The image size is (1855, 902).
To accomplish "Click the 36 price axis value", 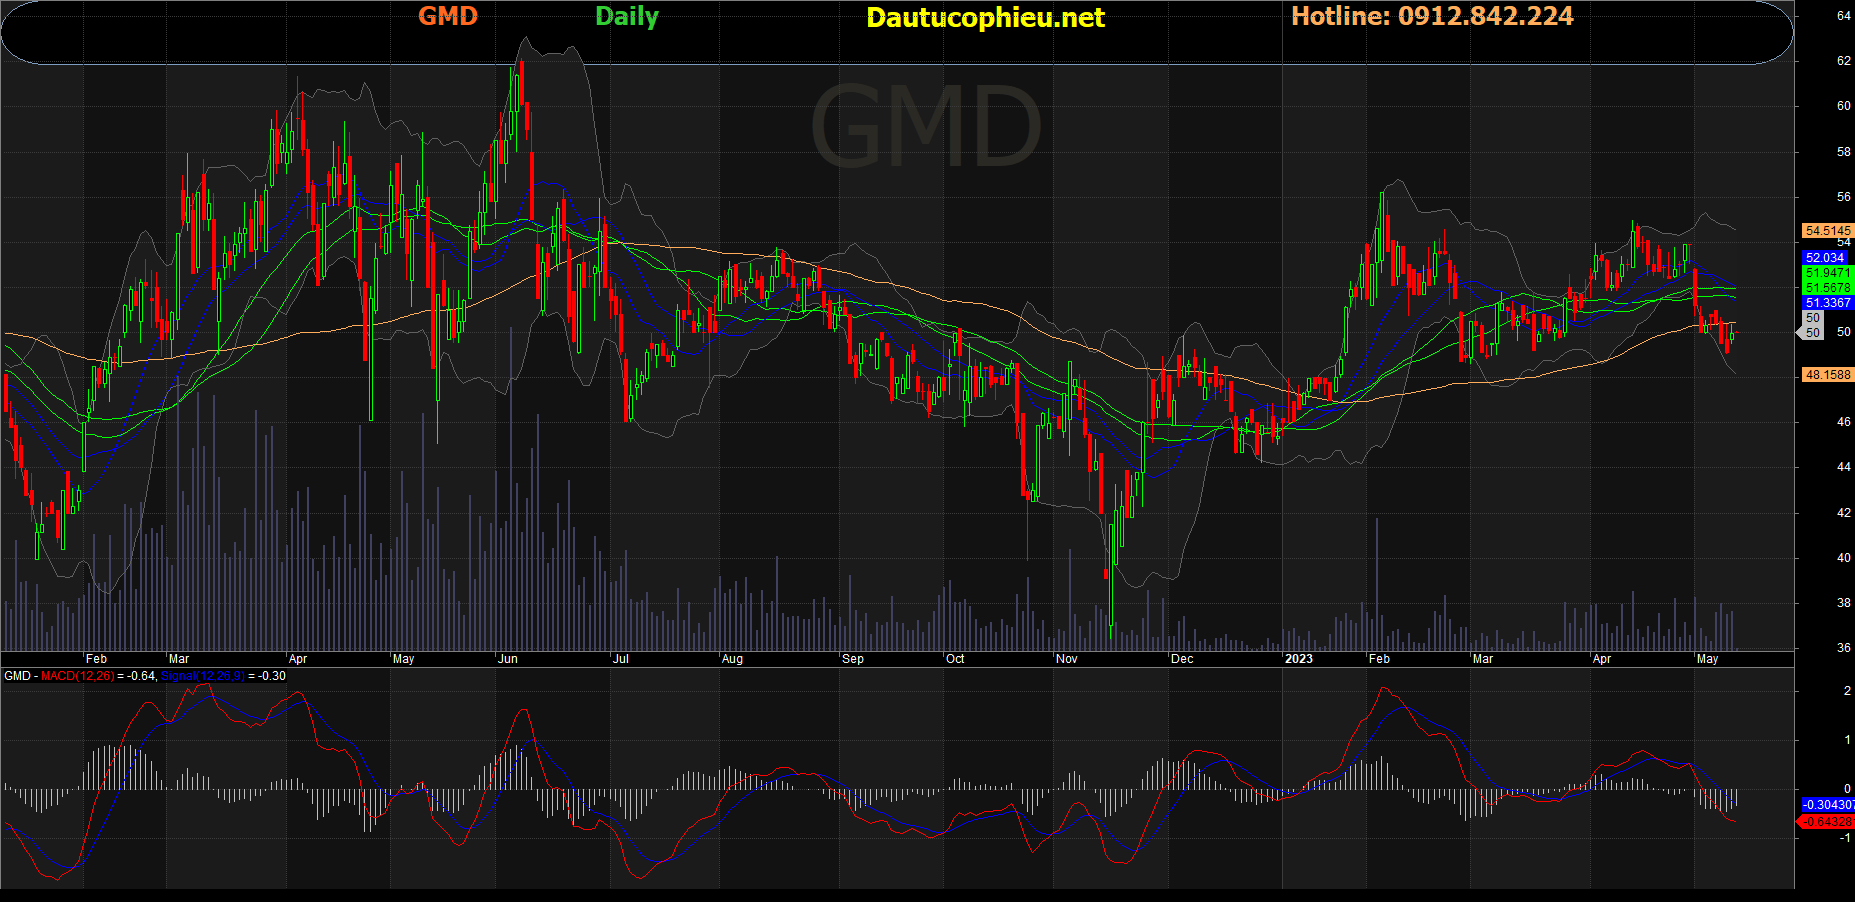I will [x=1843, y=648].
